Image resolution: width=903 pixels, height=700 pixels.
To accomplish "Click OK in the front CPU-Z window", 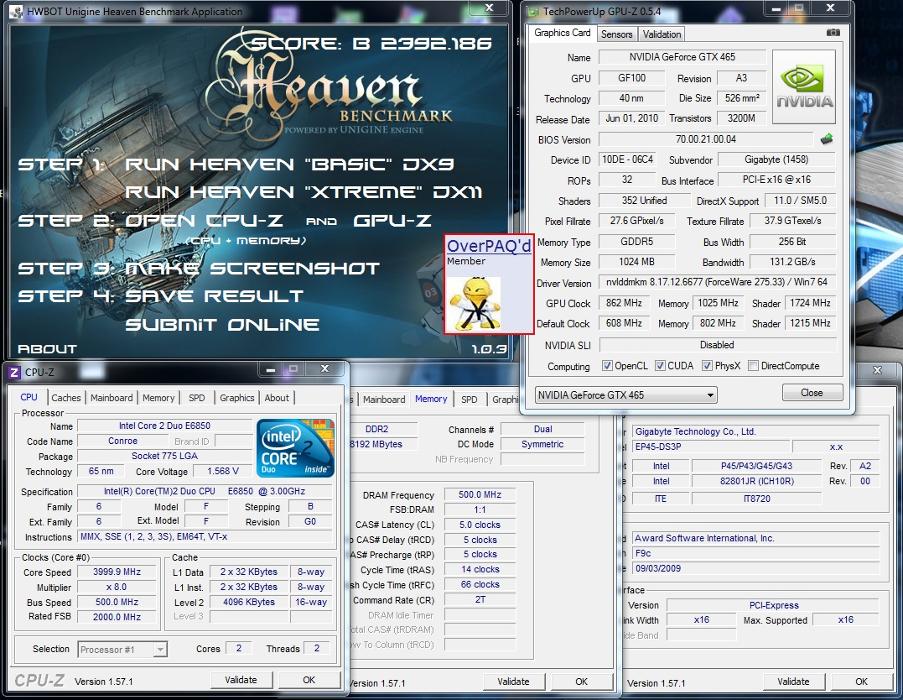I will [309, 680].
